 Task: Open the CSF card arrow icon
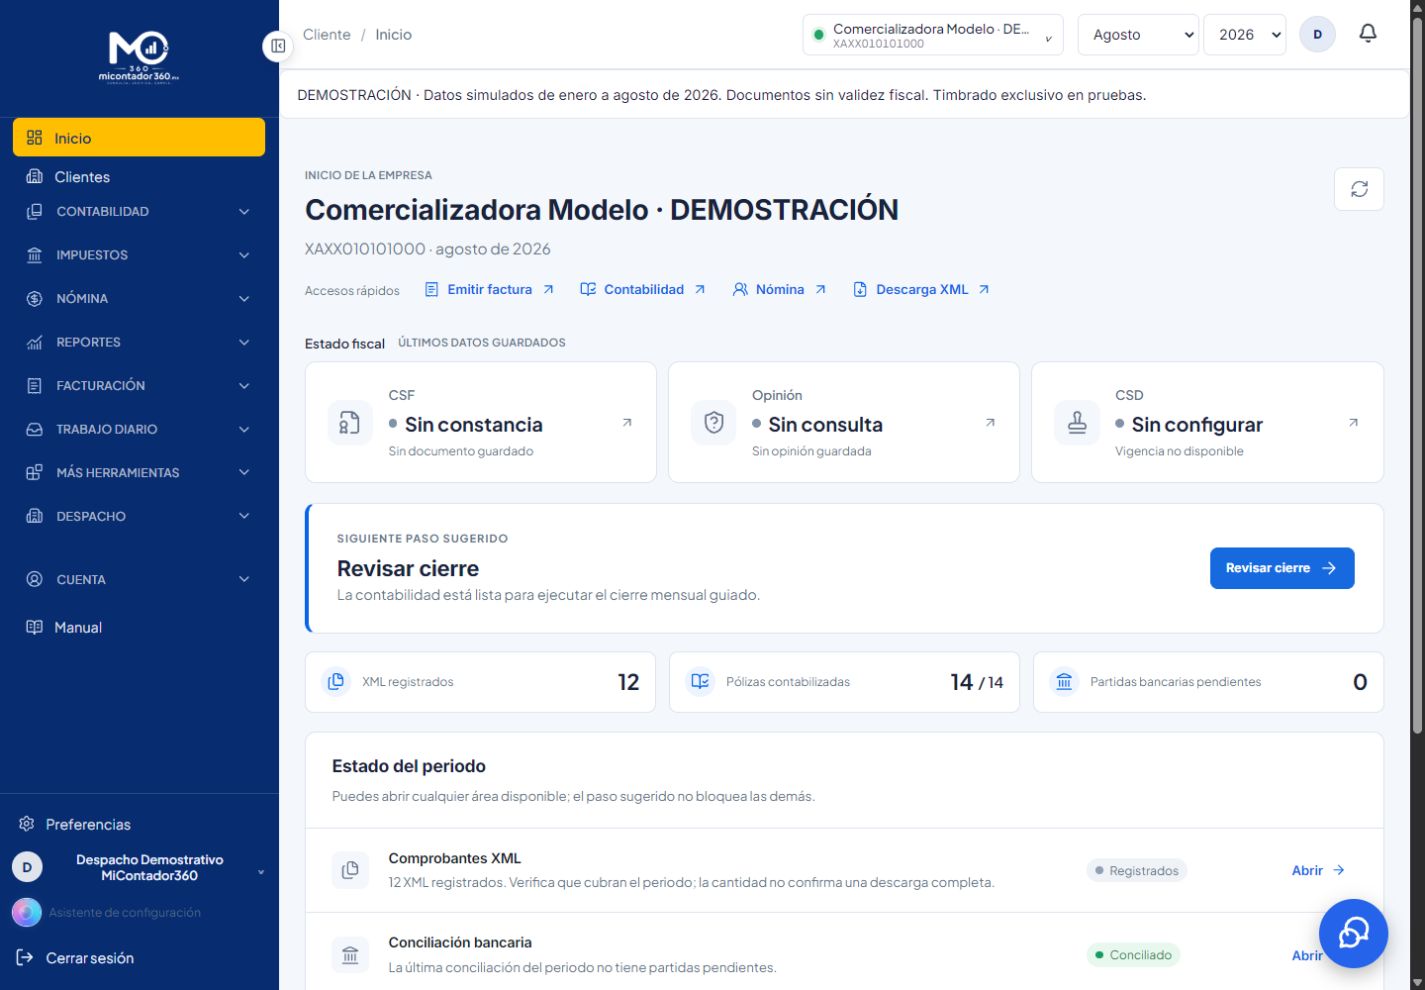pos(627,423)
